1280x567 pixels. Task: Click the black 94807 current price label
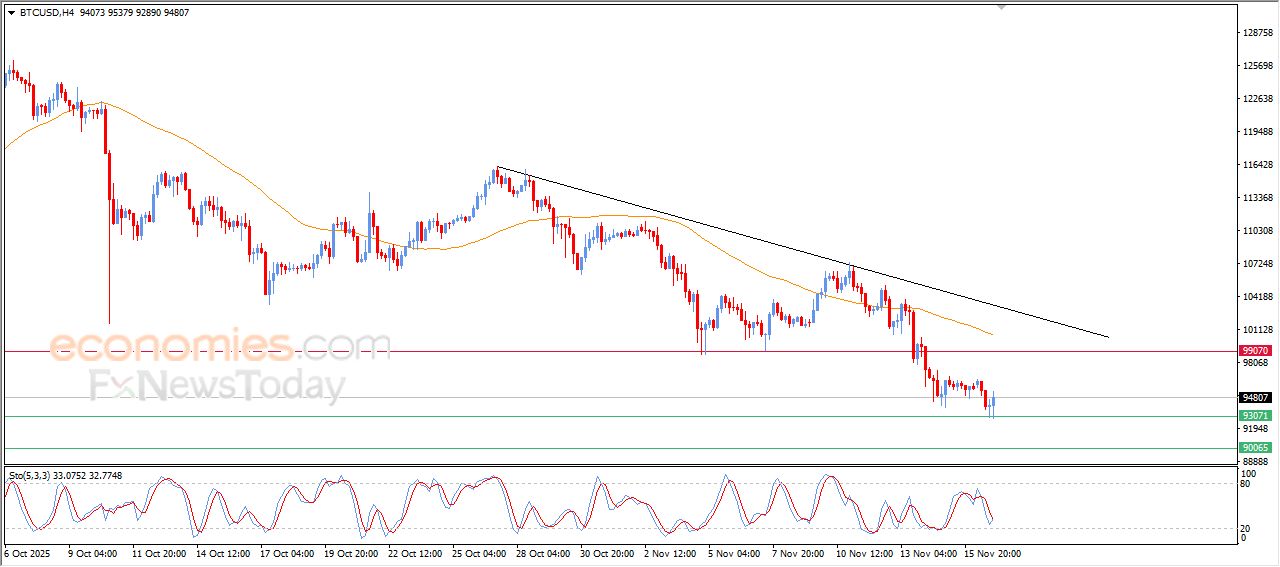pyautogui.click(x=1255, y=397)
